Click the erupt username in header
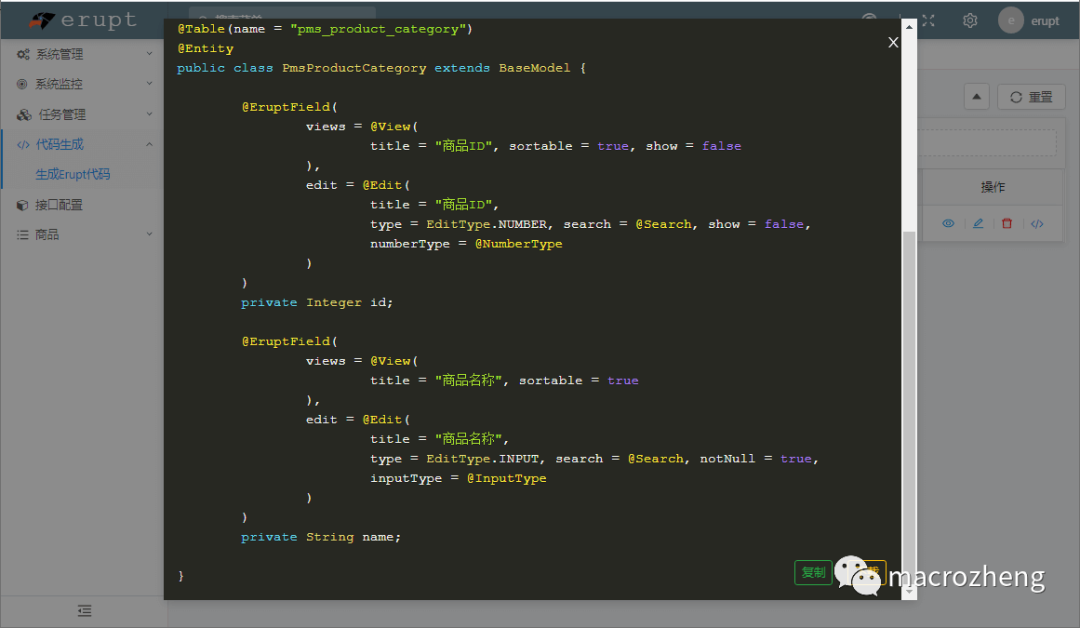Image resolution: width=1080 pixels, height=628 pixels. (1045, 21)
